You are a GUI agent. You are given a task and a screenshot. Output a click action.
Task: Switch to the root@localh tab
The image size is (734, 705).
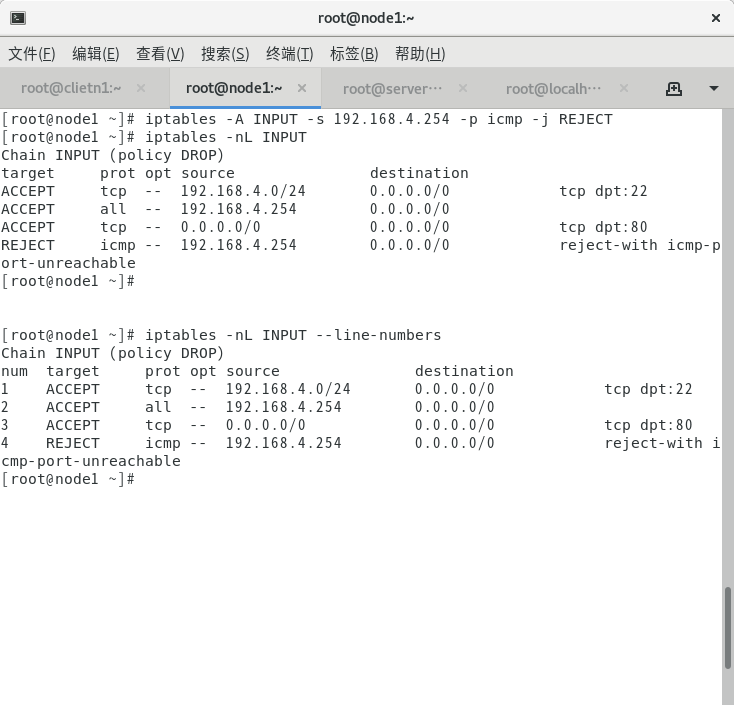pyautogui.click(x=553, y=88)
